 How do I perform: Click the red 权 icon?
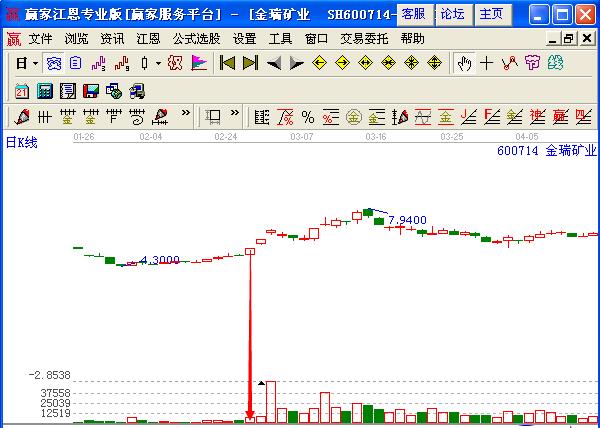coord(175,63)
